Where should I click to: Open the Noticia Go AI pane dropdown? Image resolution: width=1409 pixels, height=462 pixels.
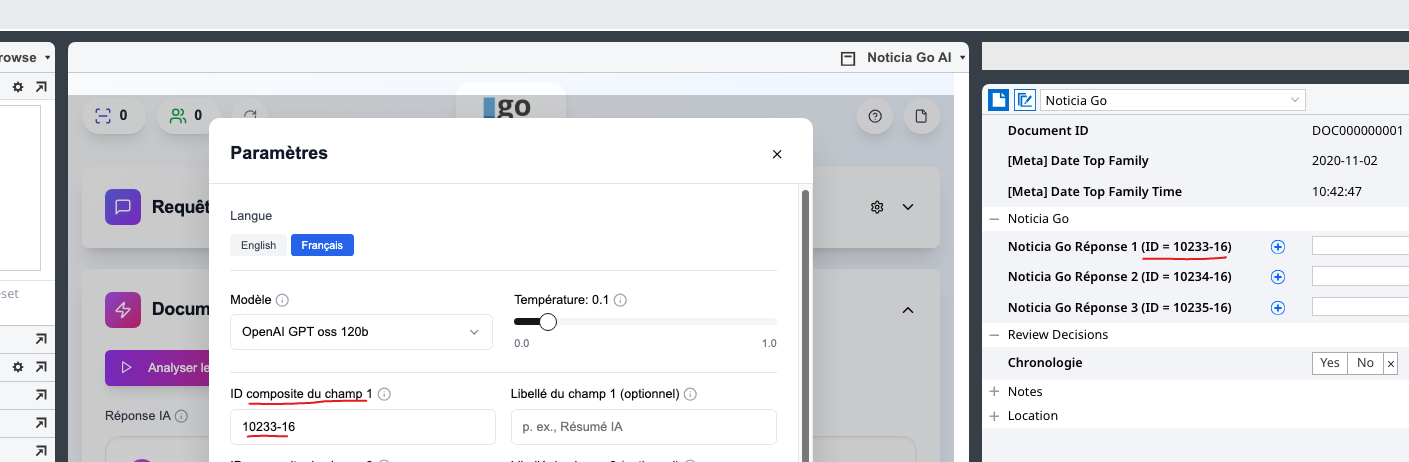click(x=963, y=58)
